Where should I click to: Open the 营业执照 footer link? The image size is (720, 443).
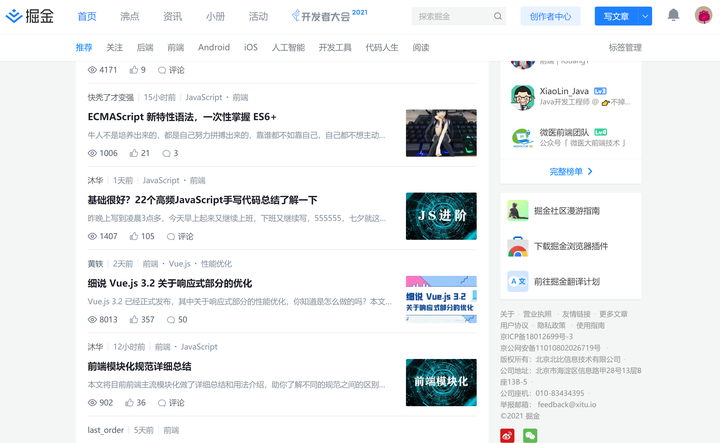537,314
